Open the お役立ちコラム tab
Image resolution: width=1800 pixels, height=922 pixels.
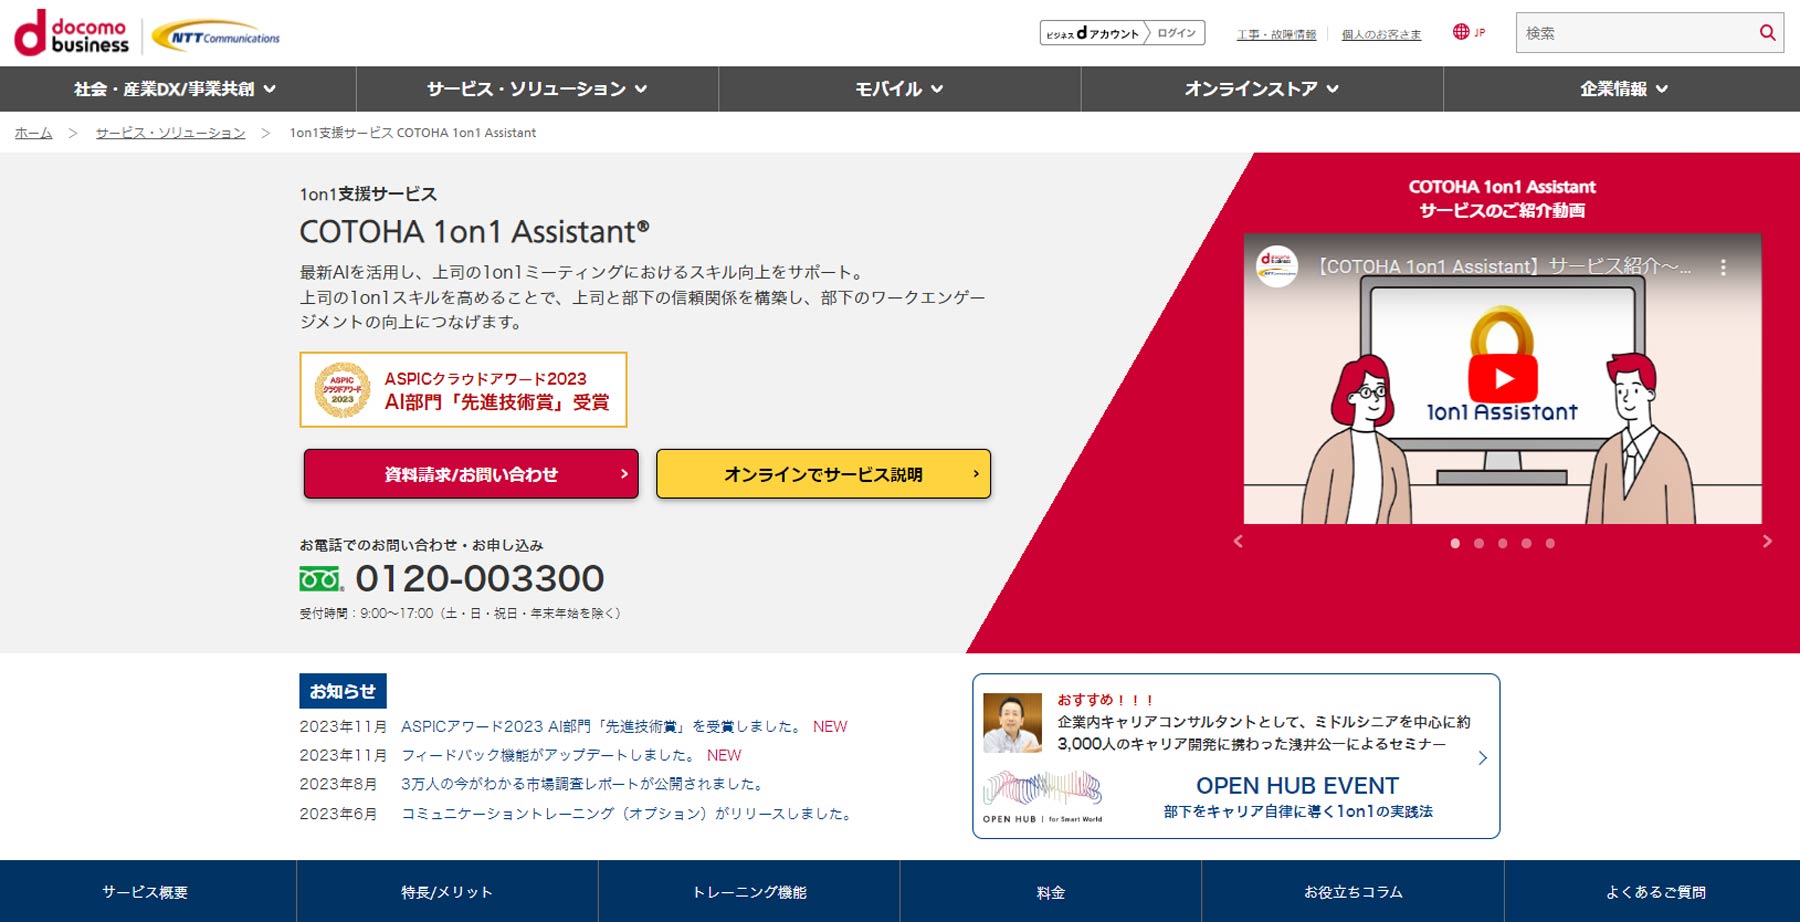point(1353,891)
